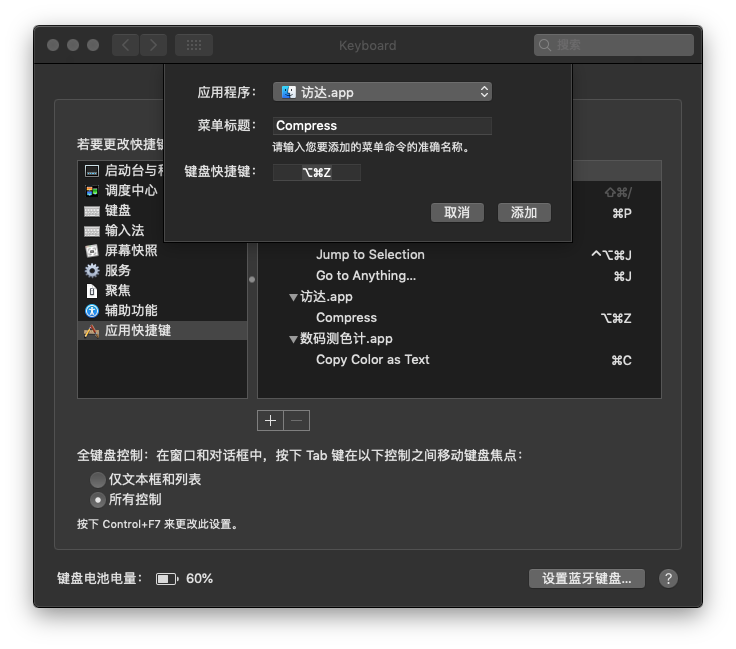Select the 'All controls' radio button
736x649 pixels.
(98, 500)
